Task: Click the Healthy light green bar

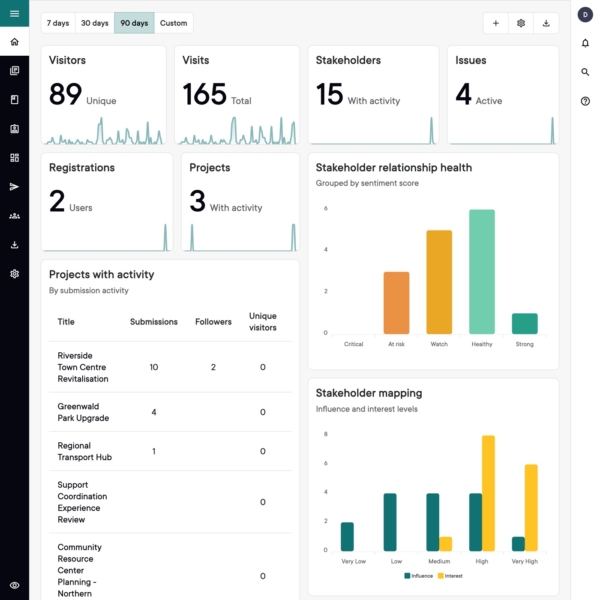Action: click(482, 272)
